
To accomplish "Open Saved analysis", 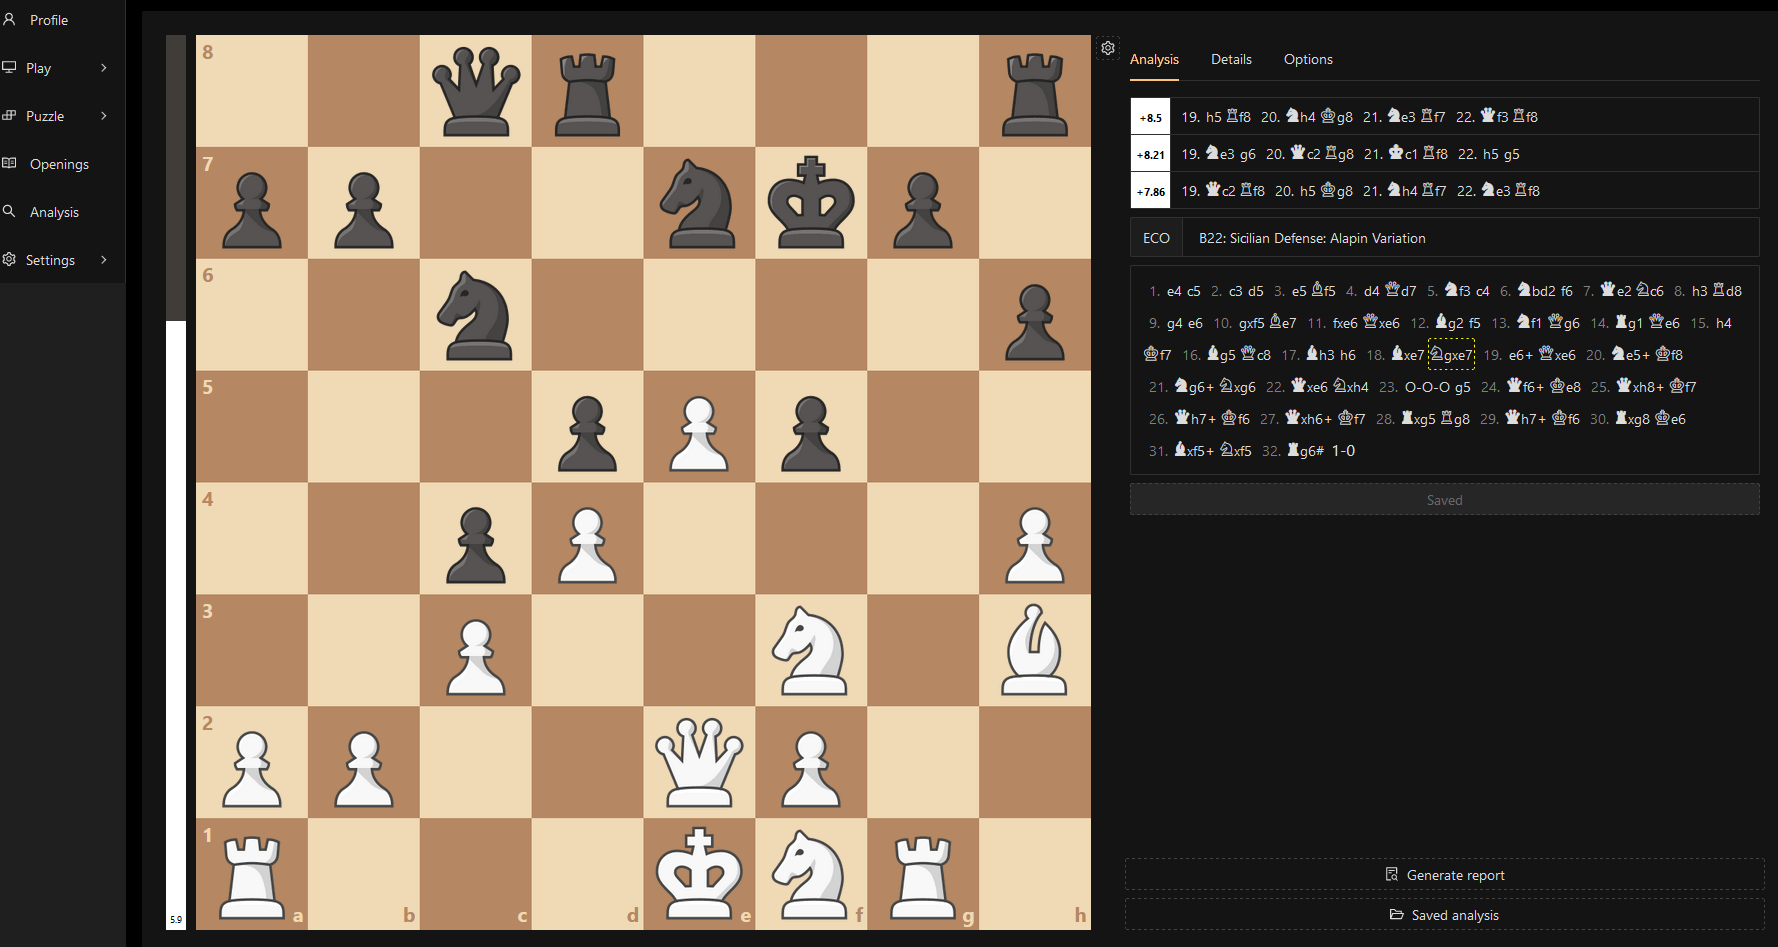I will pyautogui.click(x=1444, y=915).
